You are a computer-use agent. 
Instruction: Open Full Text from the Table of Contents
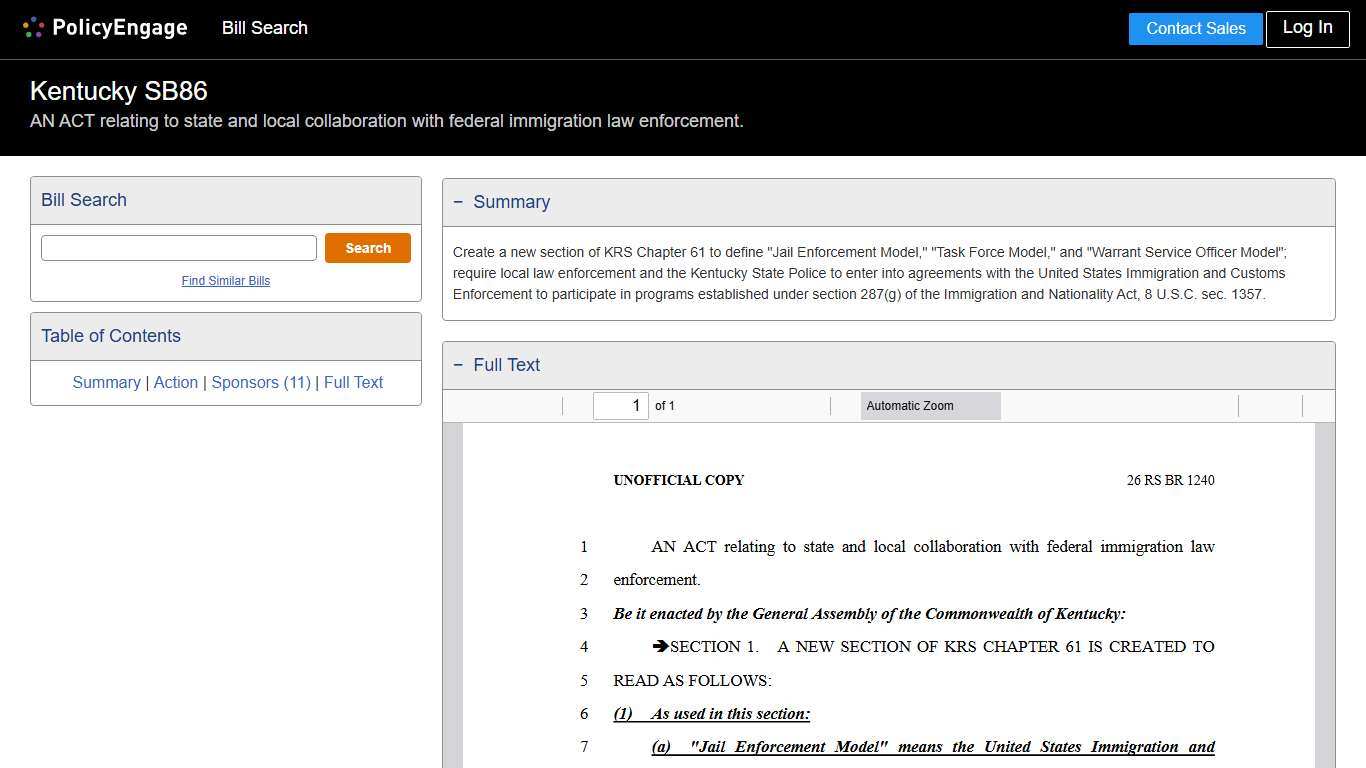tap(353, 382)
